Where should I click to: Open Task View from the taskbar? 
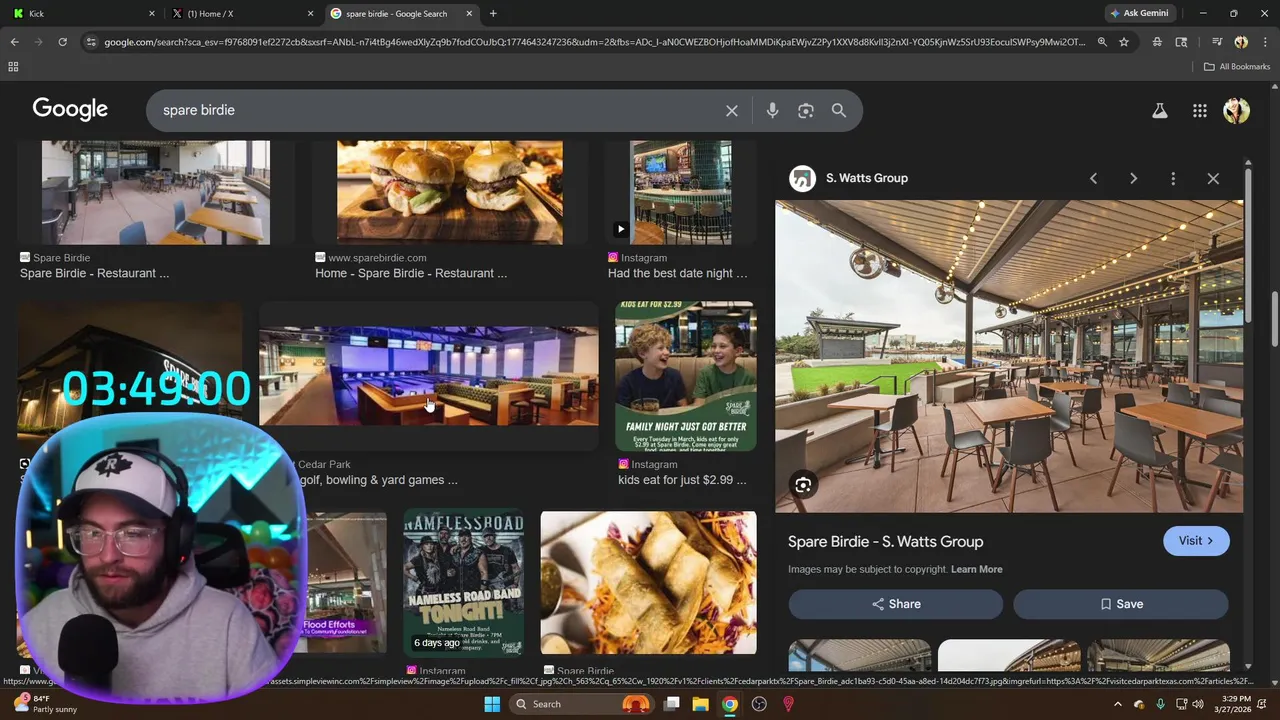(x=672, y=704)
